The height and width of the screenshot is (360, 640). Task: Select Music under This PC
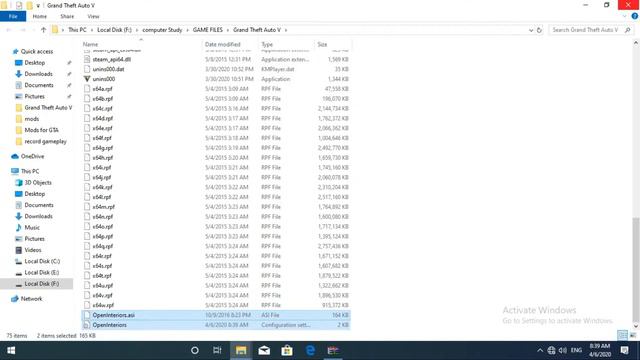pos(32,227)
